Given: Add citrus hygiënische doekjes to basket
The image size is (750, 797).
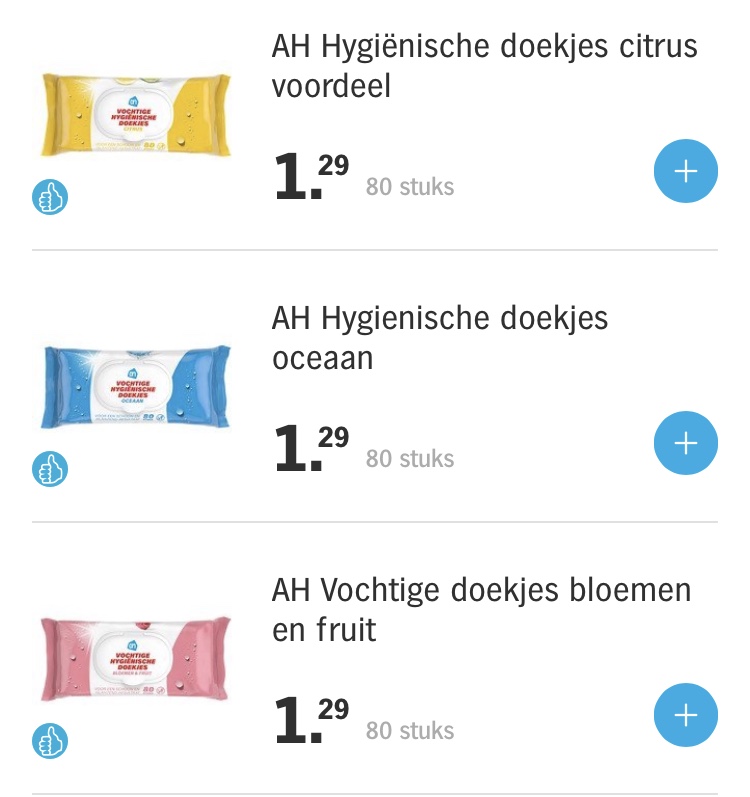Looking at the screenshot, I should click(x=685, y=171).
